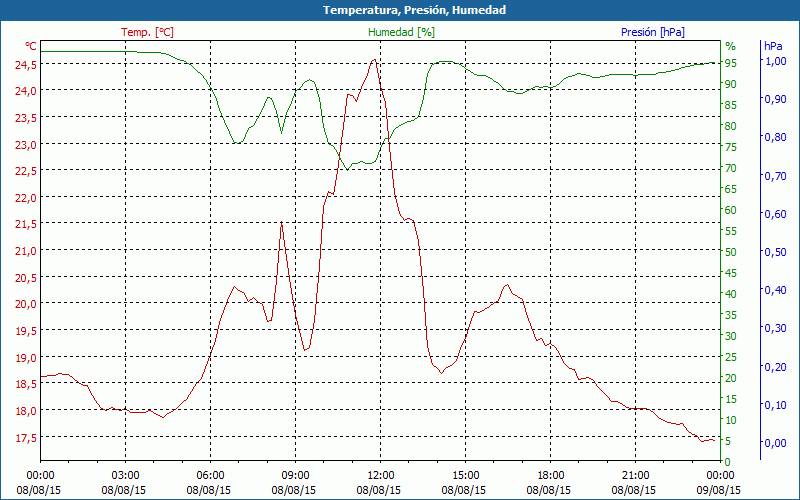Select the green 'Humedad [%]' legend label
The height and width of the screenshot is (500, 800).
tap(402, 32)
